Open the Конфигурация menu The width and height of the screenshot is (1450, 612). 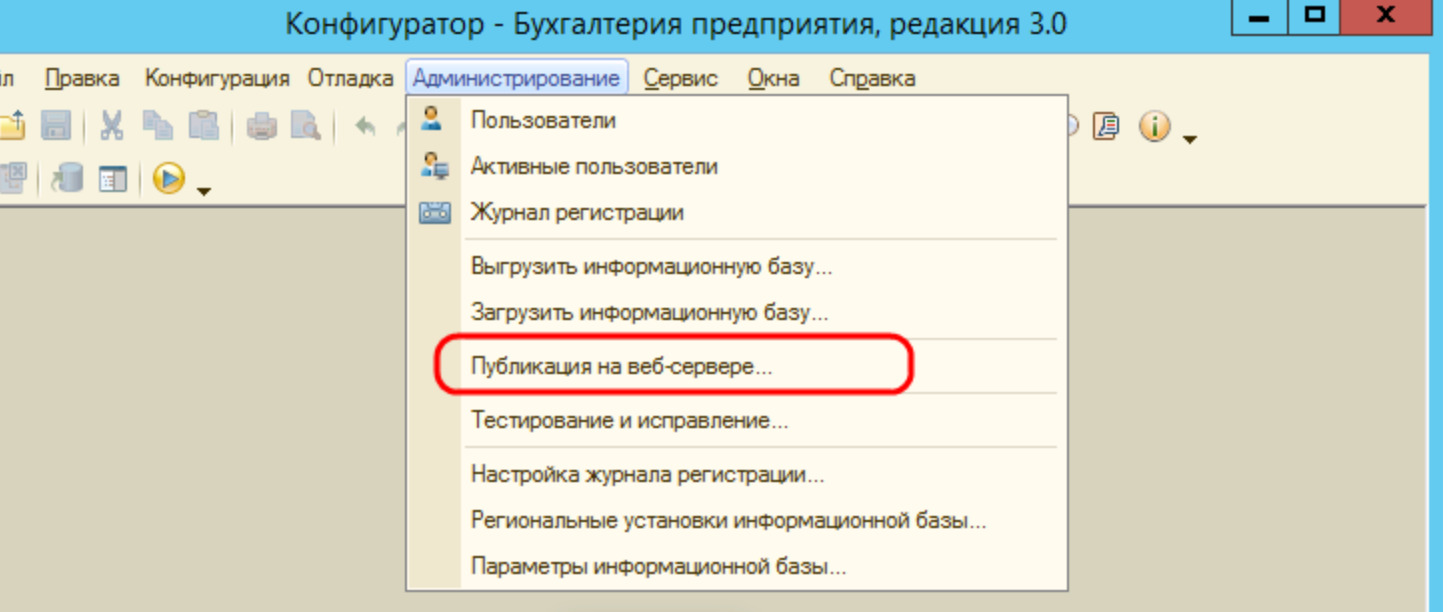coord(217,78)
